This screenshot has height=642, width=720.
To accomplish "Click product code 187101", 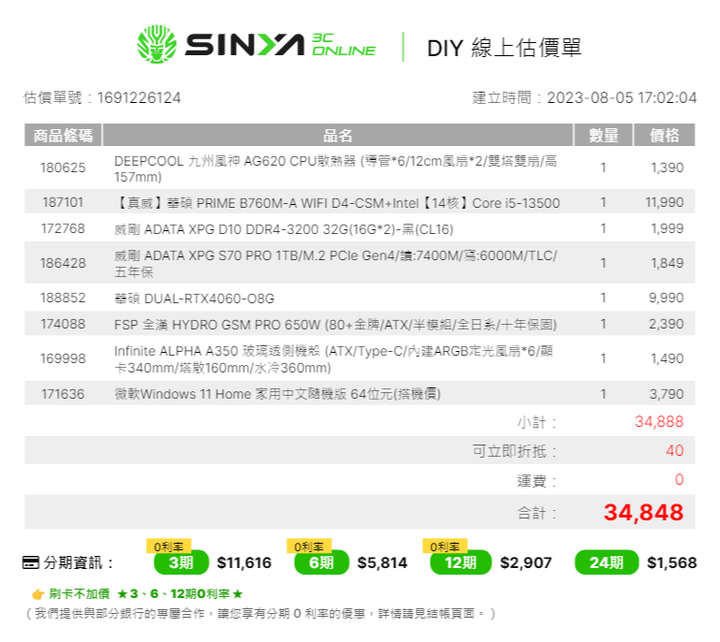I will point(63,203).
